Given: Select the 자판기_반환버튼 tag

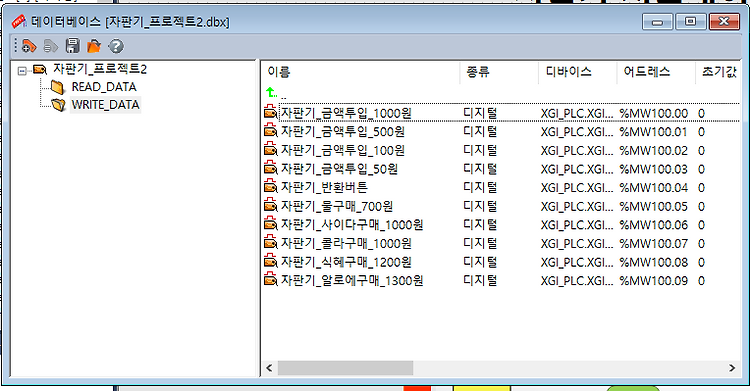Looking at the screenshot, I should [x=324, y=188].
